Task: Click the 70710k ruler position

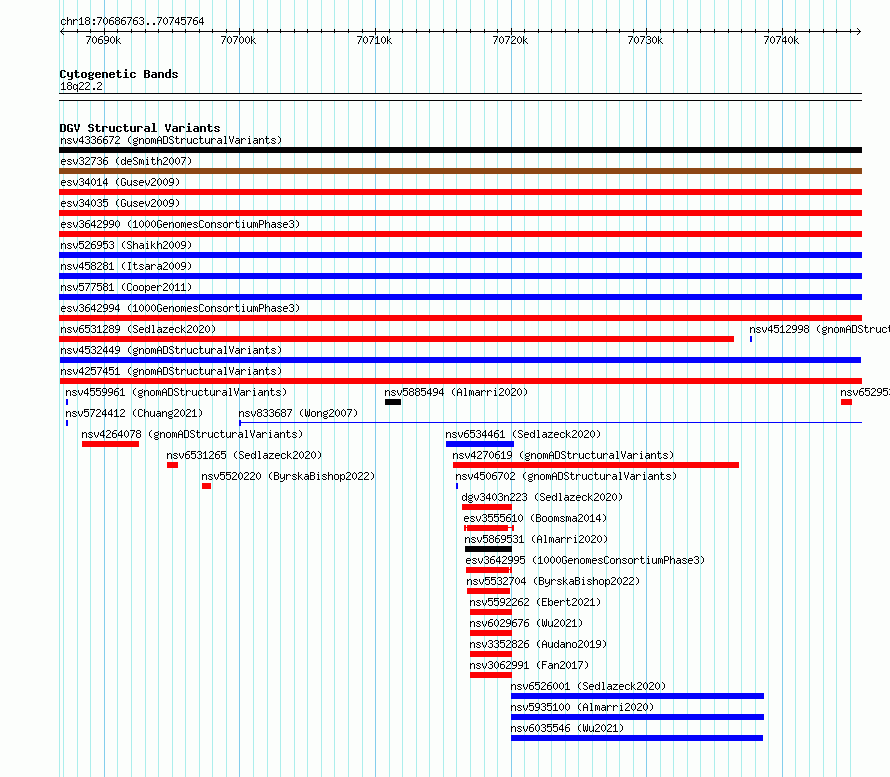Action: (374, 40)
